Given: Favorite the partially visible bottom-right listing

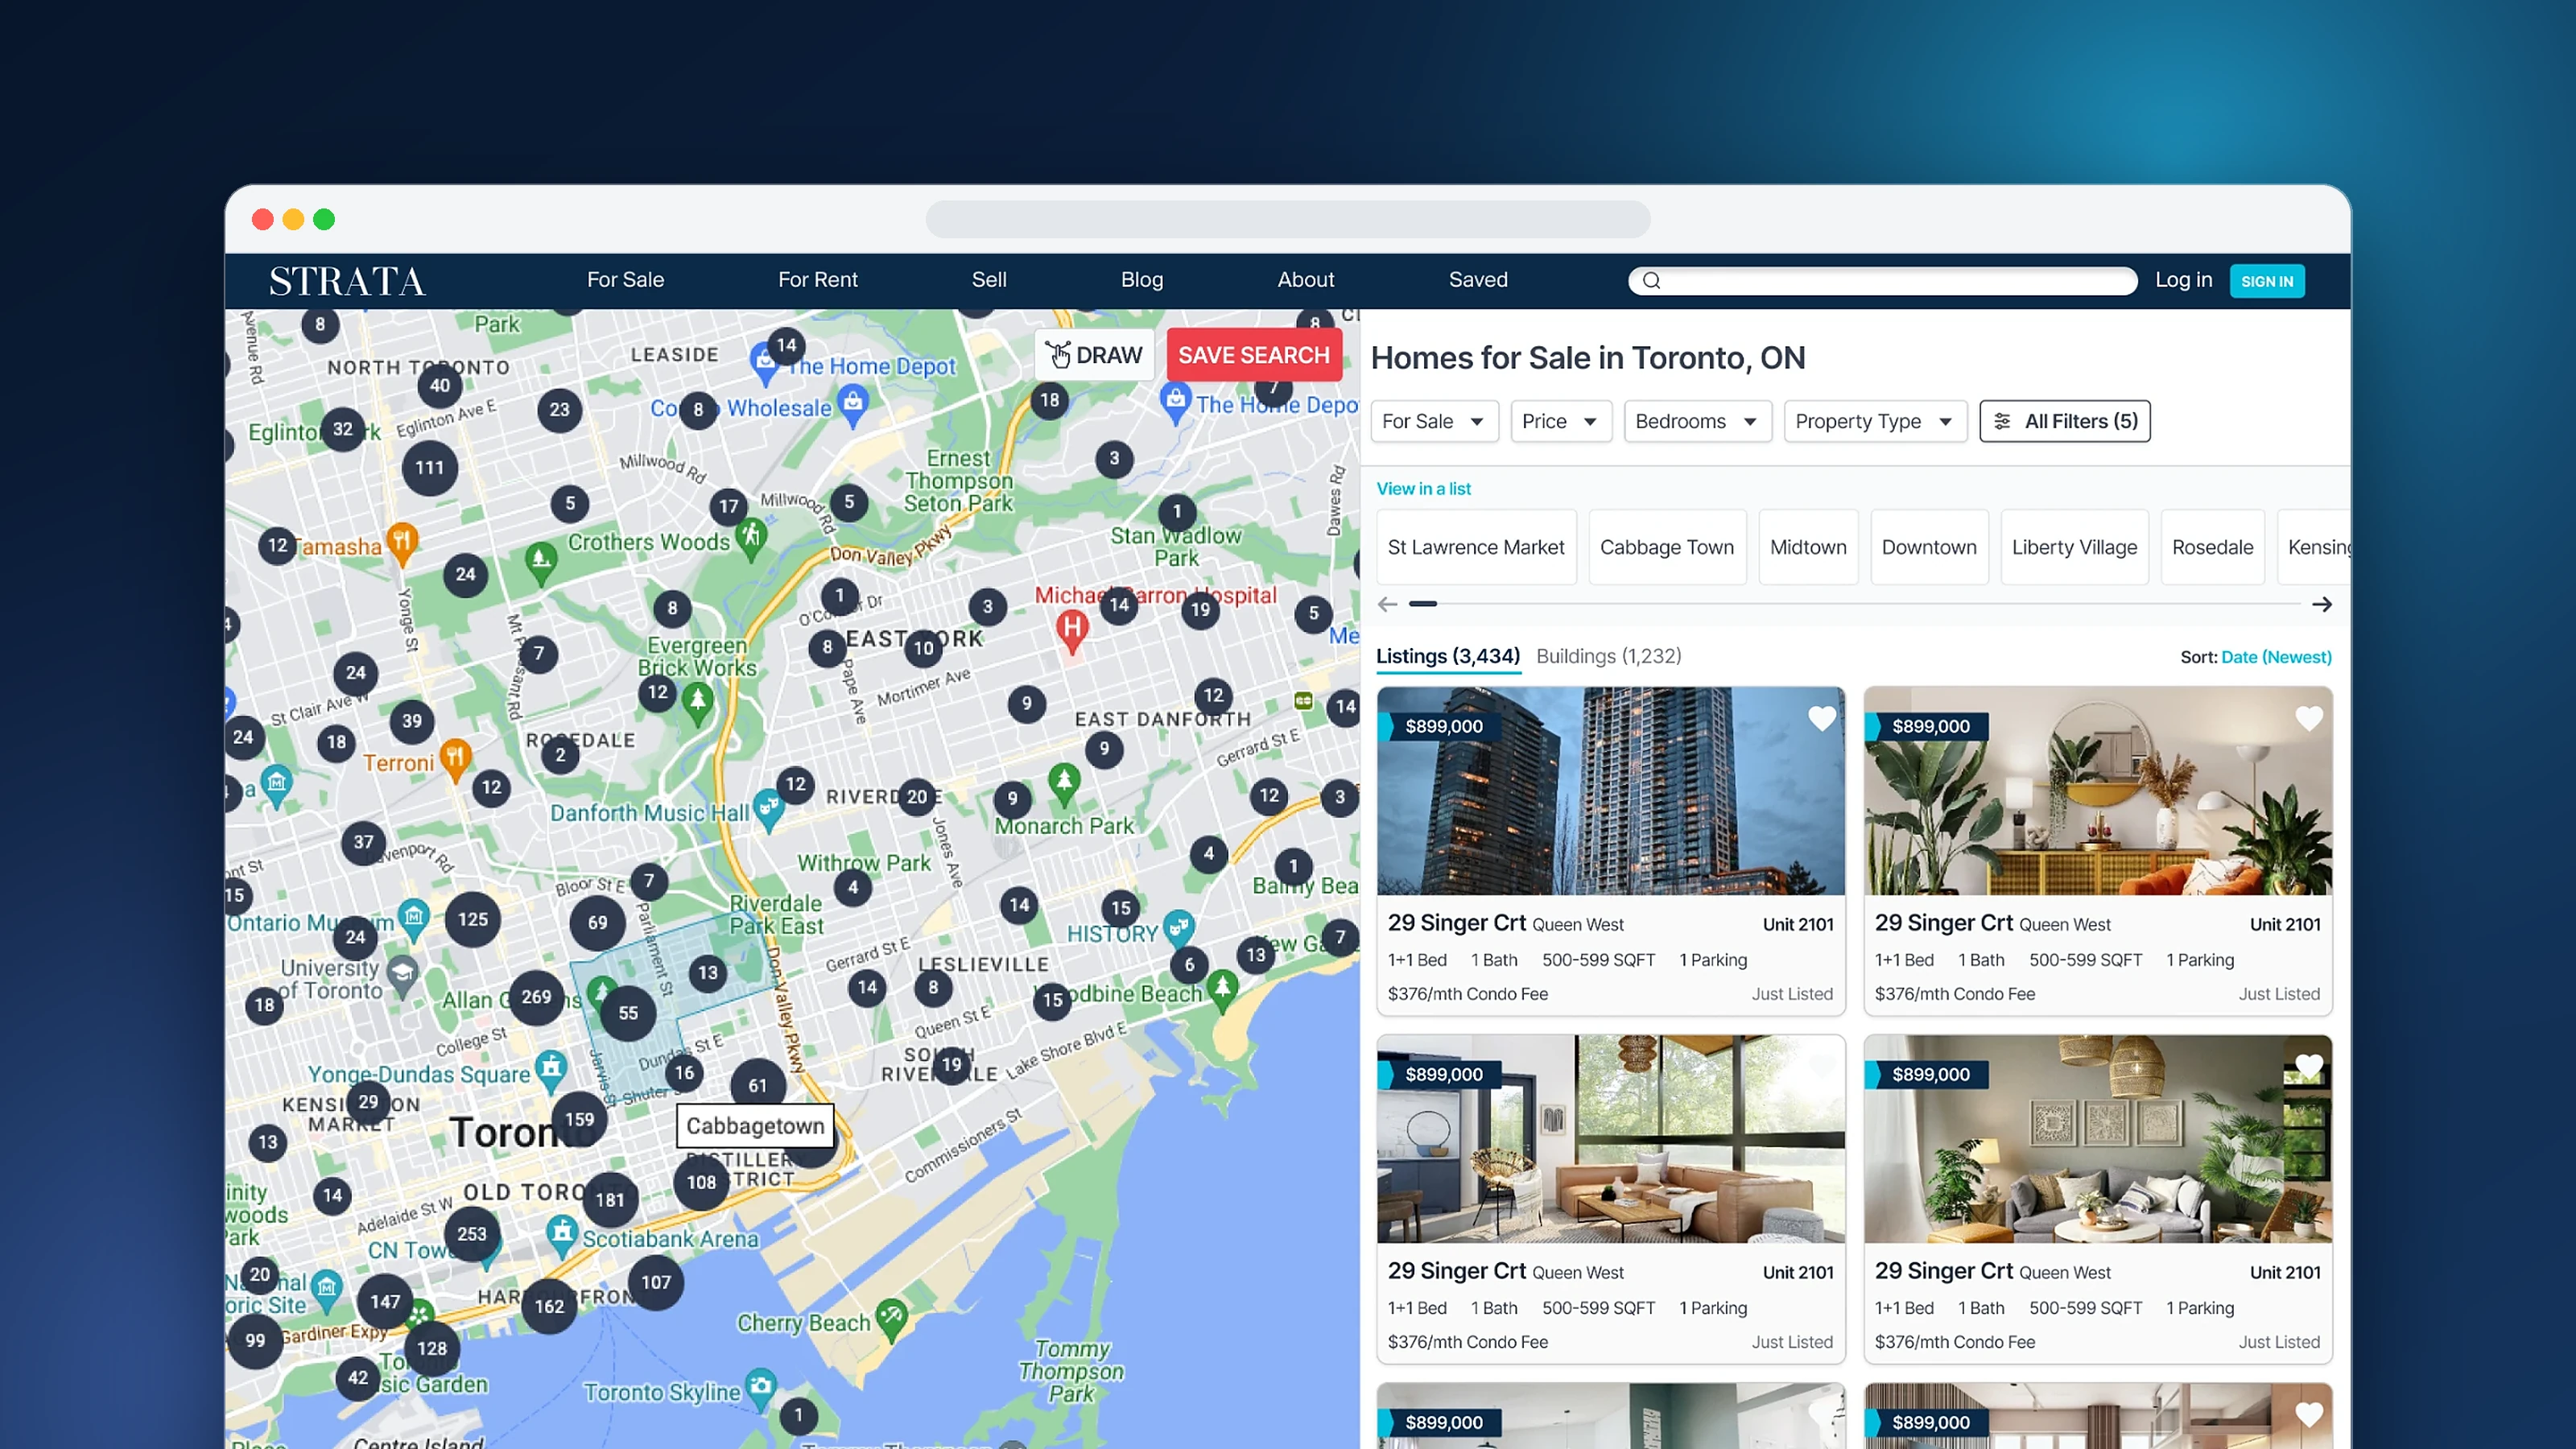Looking at the screenshot, I should [2308, 1414].
